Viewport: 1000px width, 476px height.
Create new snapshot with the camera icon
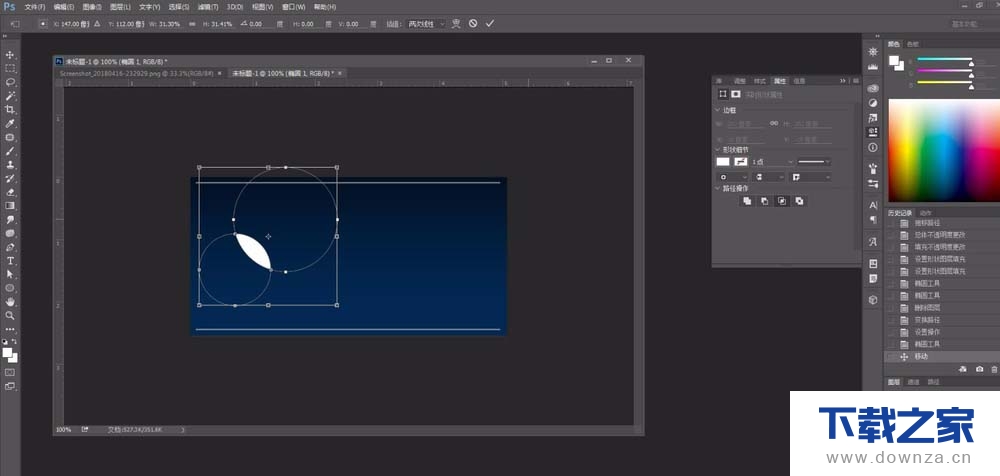point(980,369)
